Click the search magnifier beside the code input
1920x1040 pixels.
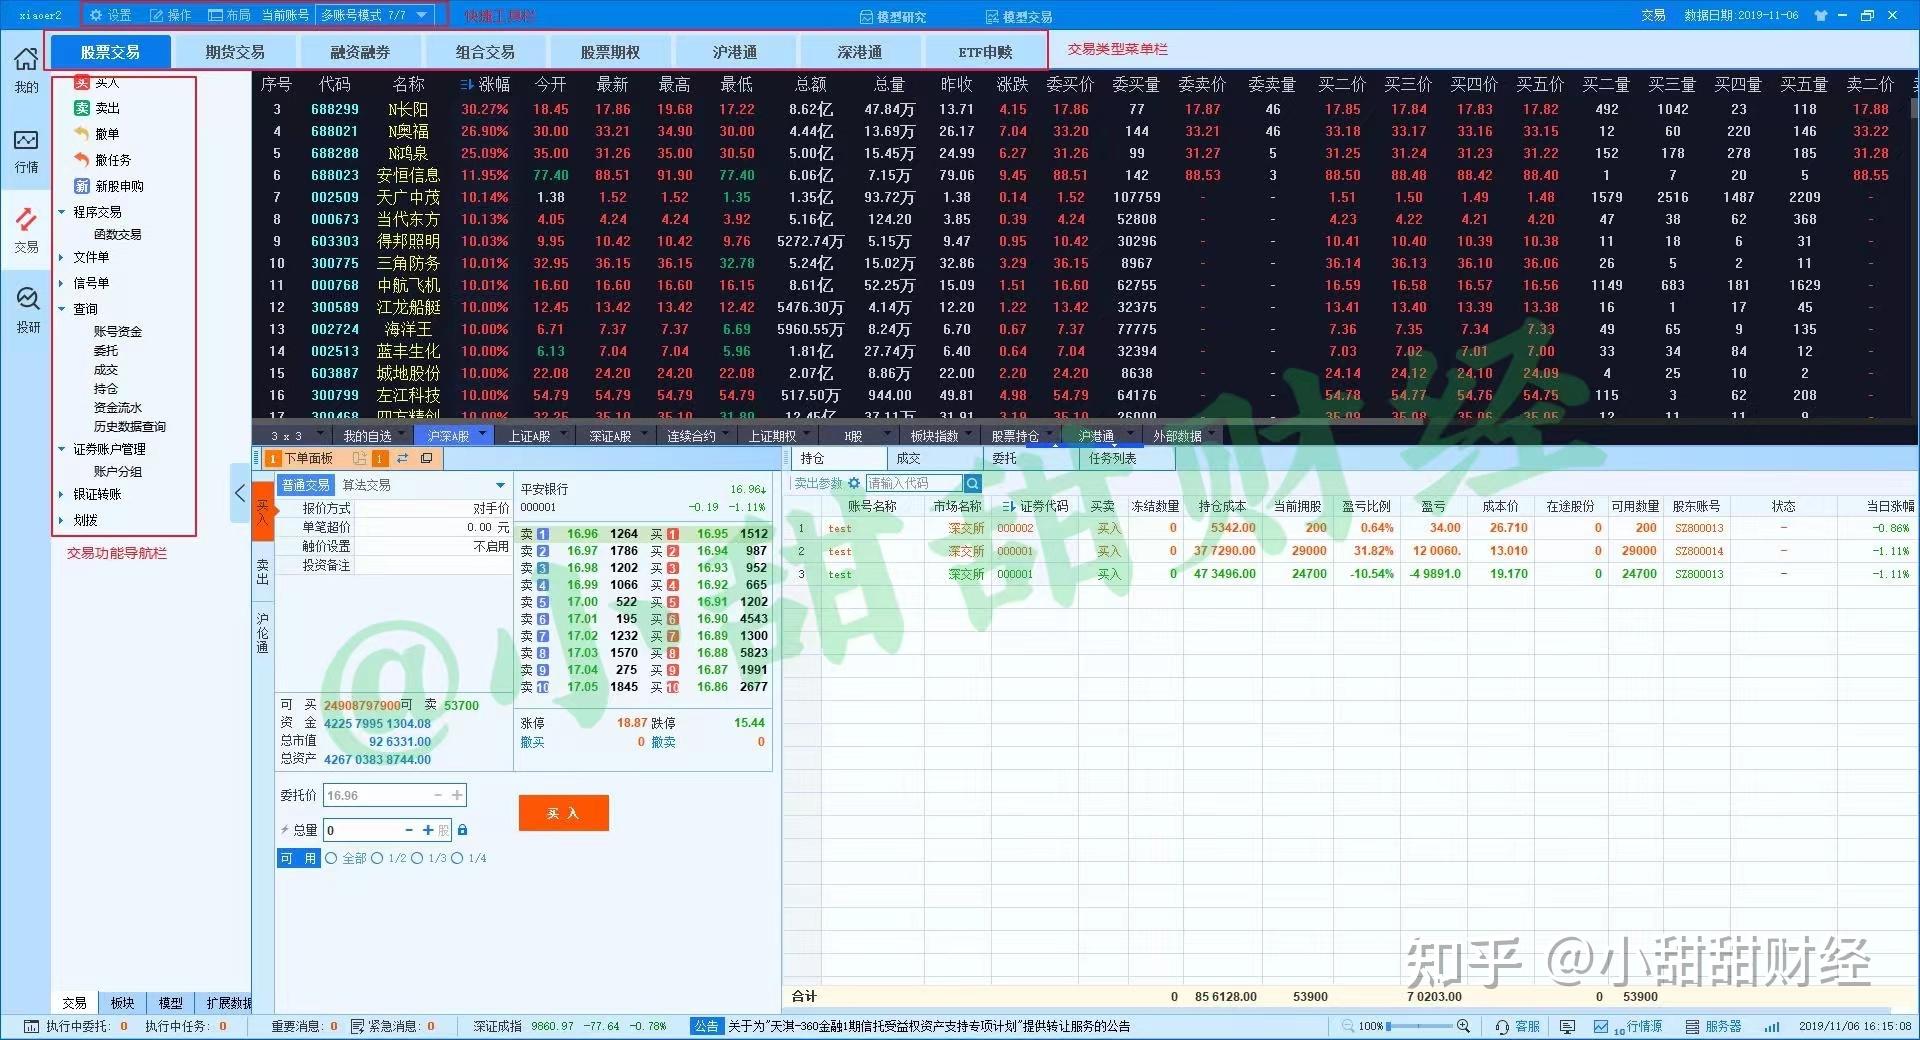coord(972,483)
